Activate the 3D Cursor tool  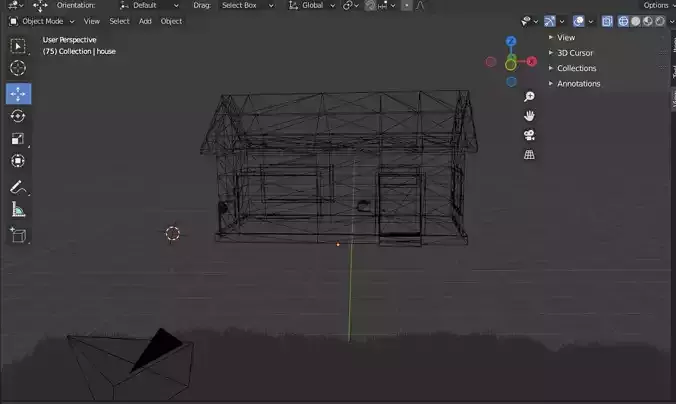[x=18, y=68]
